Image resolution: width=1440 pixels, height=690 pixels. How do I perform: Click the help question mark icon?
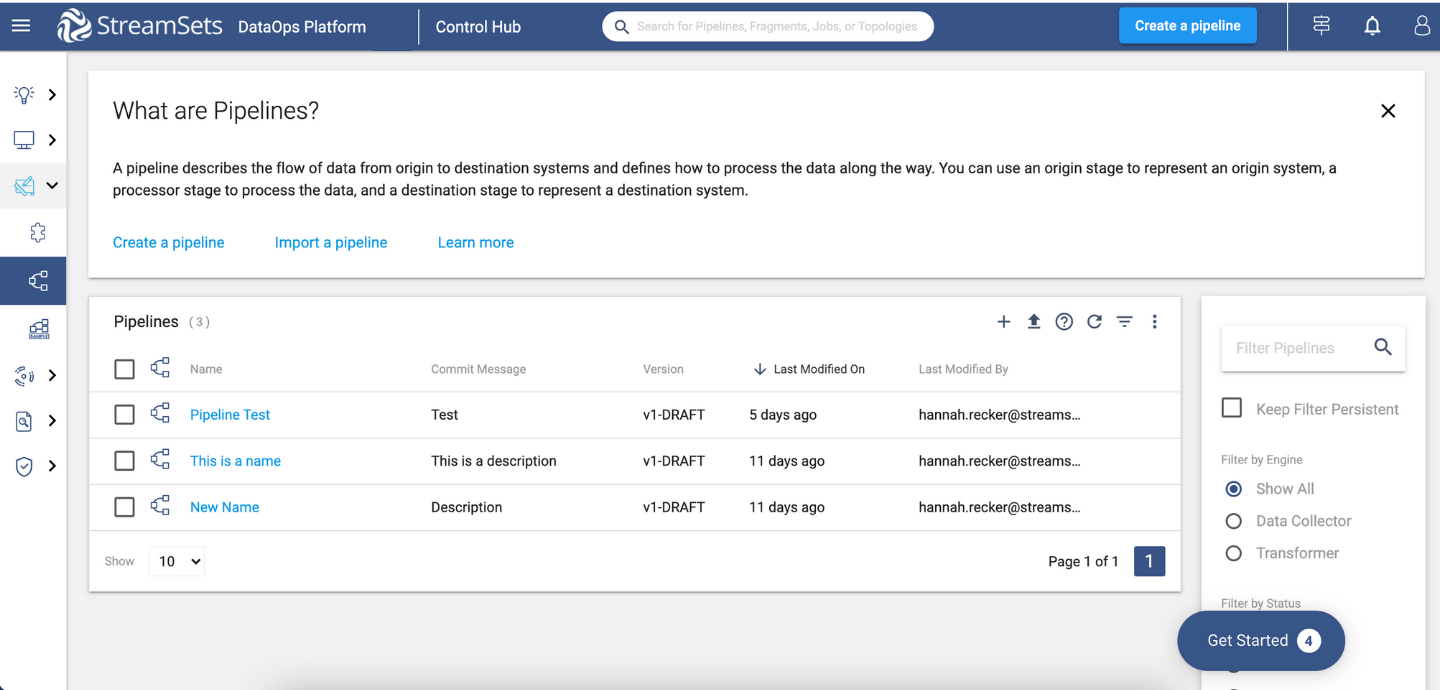(1064, 322)
